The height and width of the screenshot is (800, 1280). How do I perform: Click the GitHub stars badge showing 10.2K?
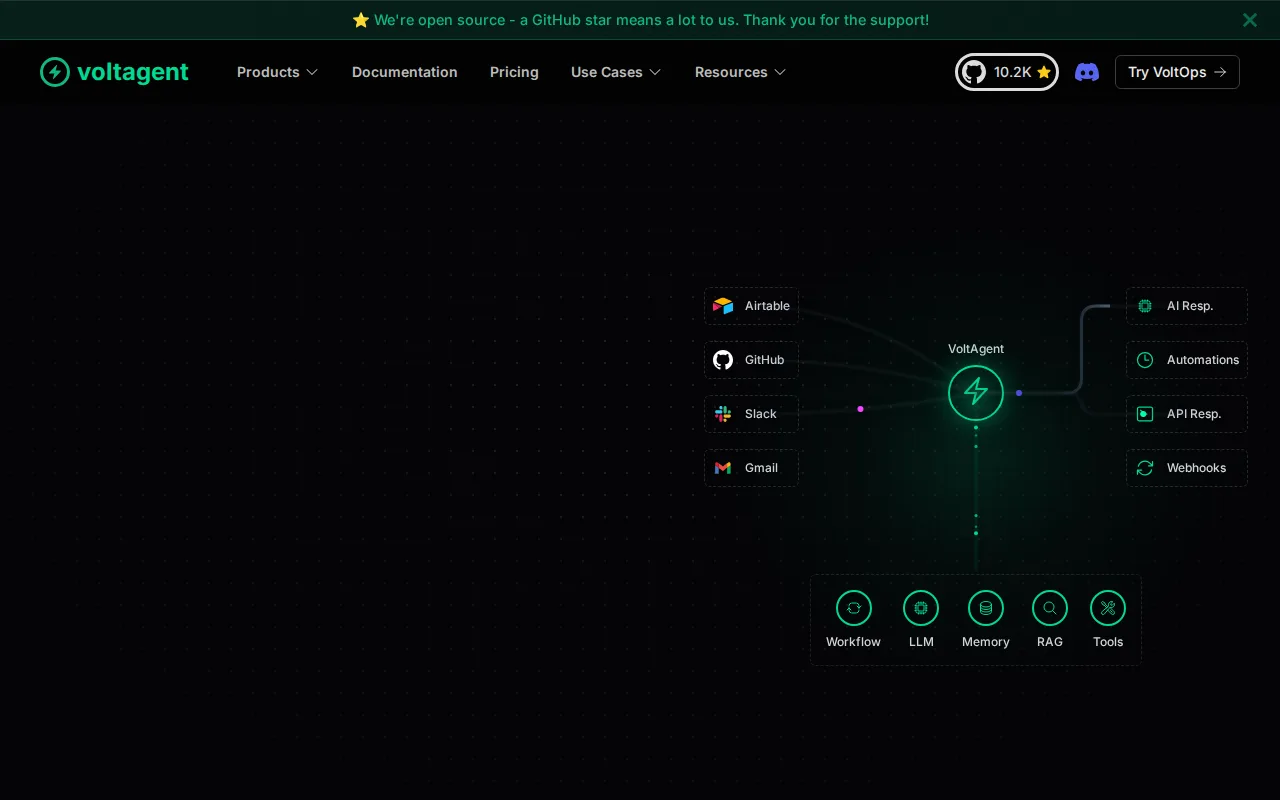point(1007,72)
